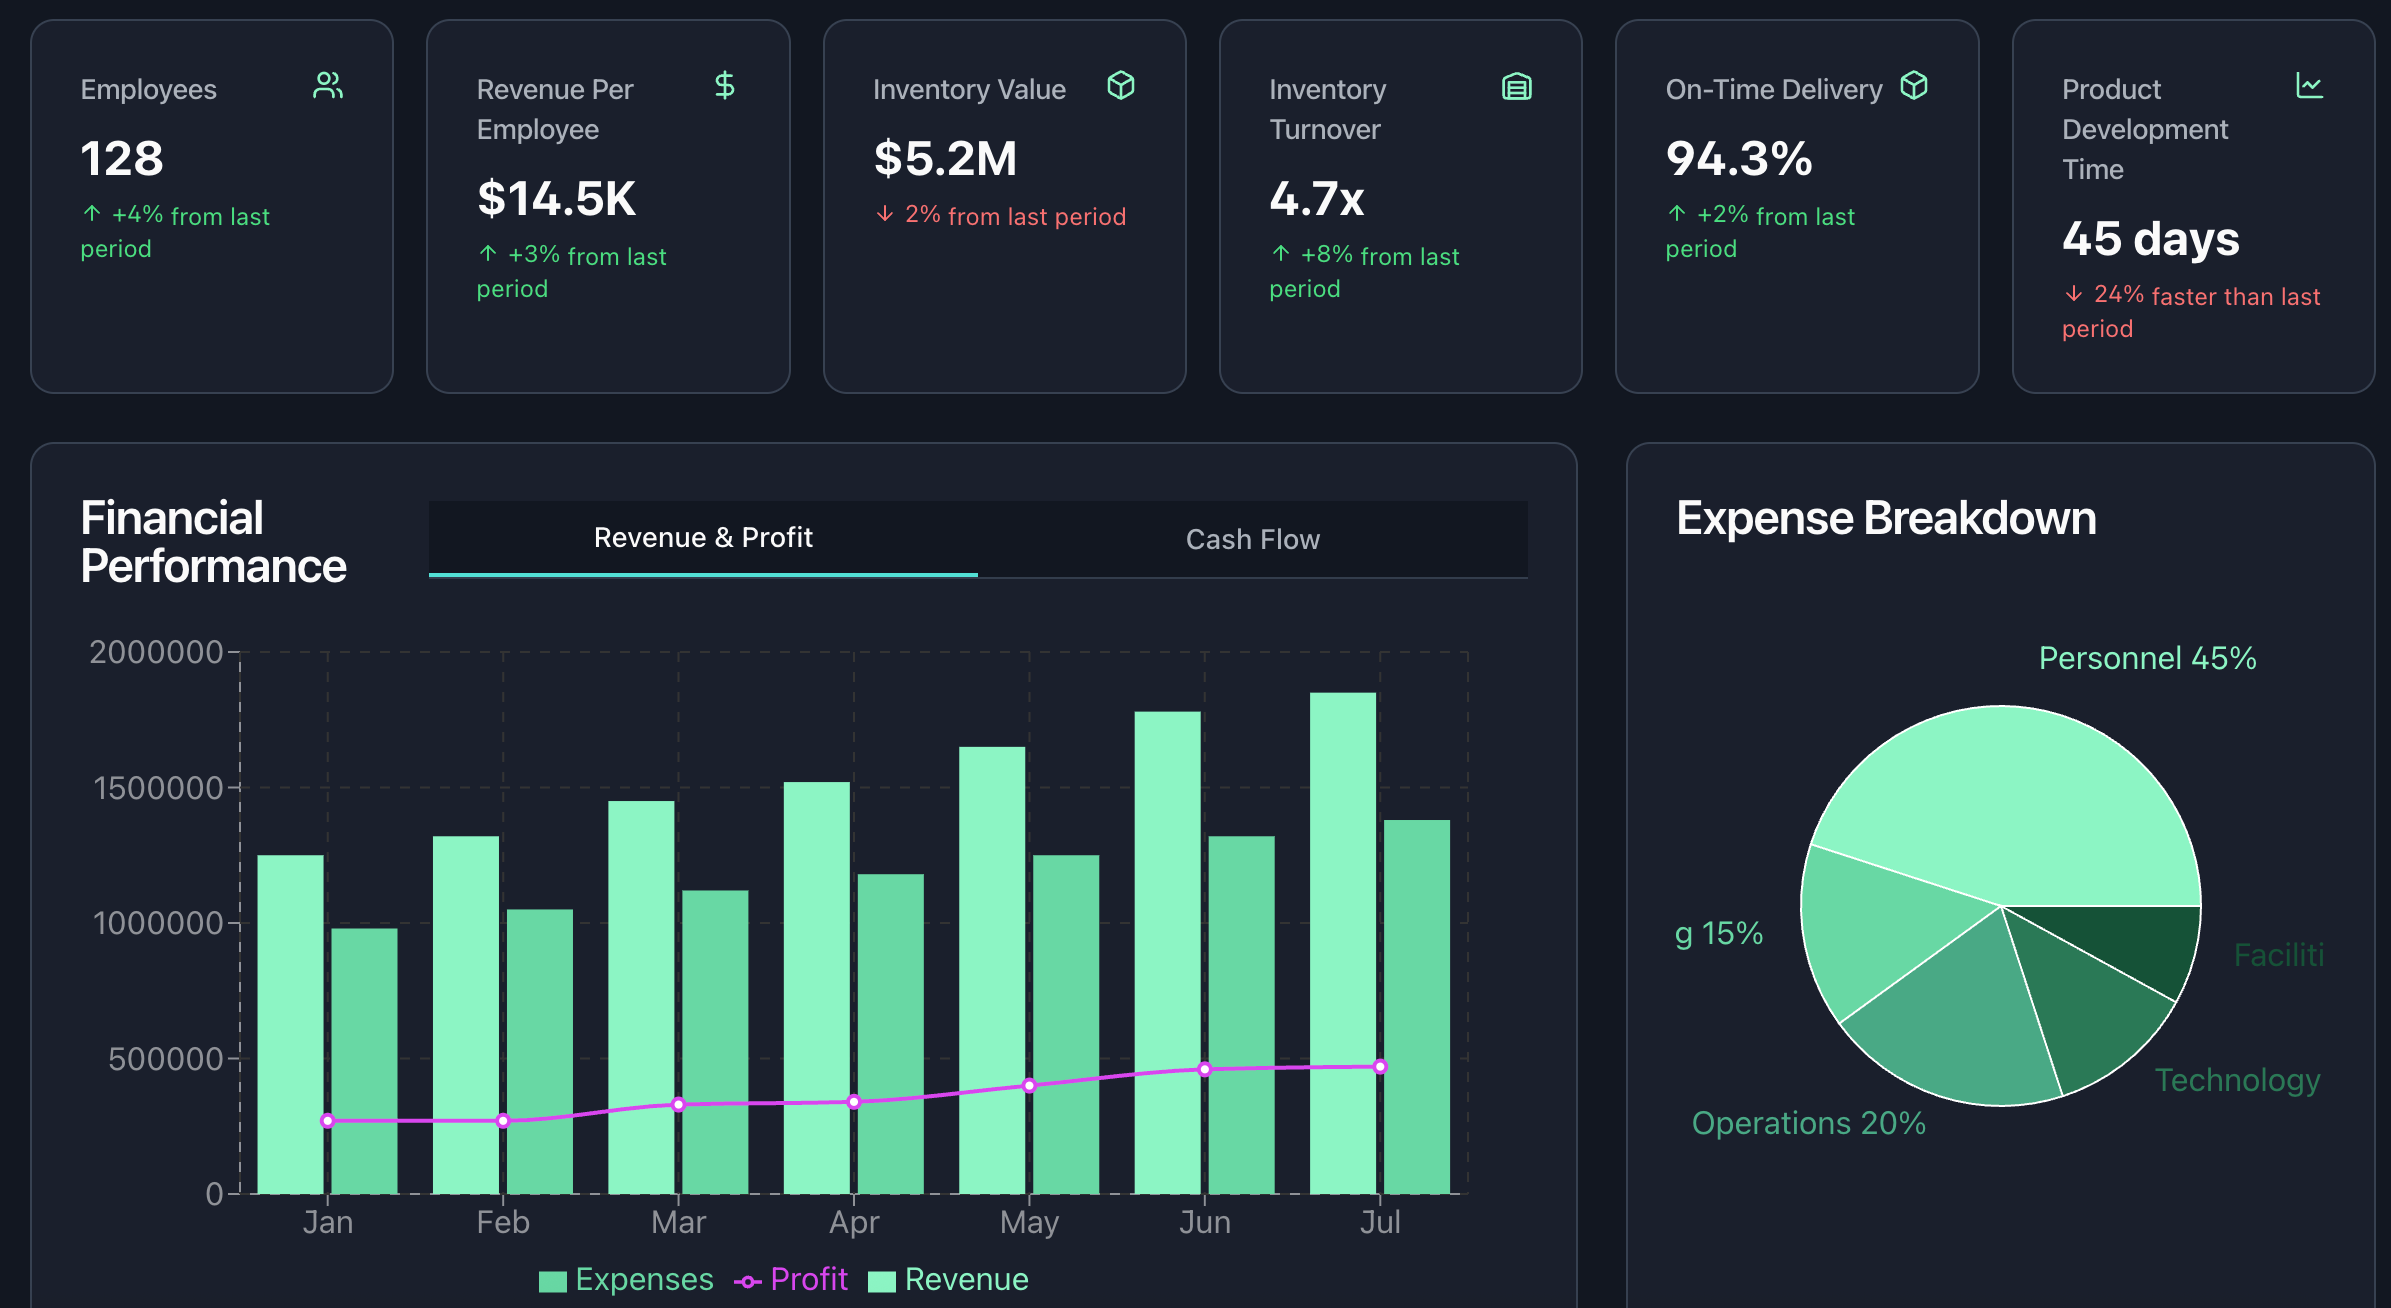Toggle the Expenses legend item
Viewport: 2391px width, 1308px height.
click(x=626, y=1280)
